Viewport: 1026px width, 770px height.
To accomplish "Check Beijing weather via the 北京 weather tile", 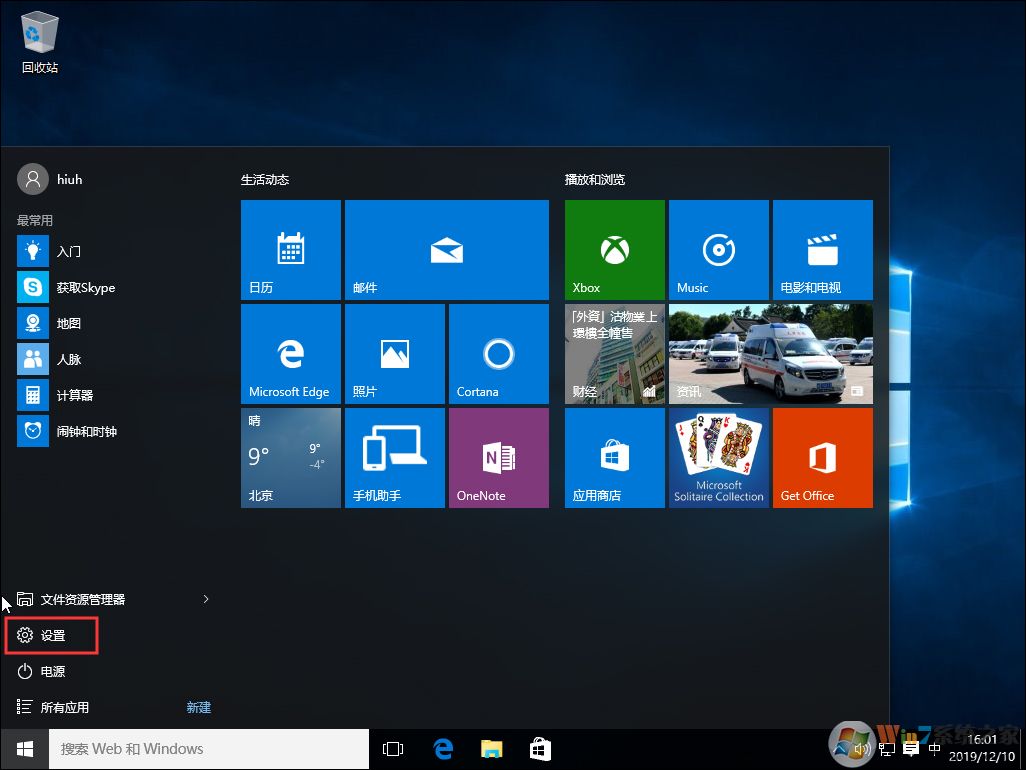I will pyautogui.click(x=290, y=457).
